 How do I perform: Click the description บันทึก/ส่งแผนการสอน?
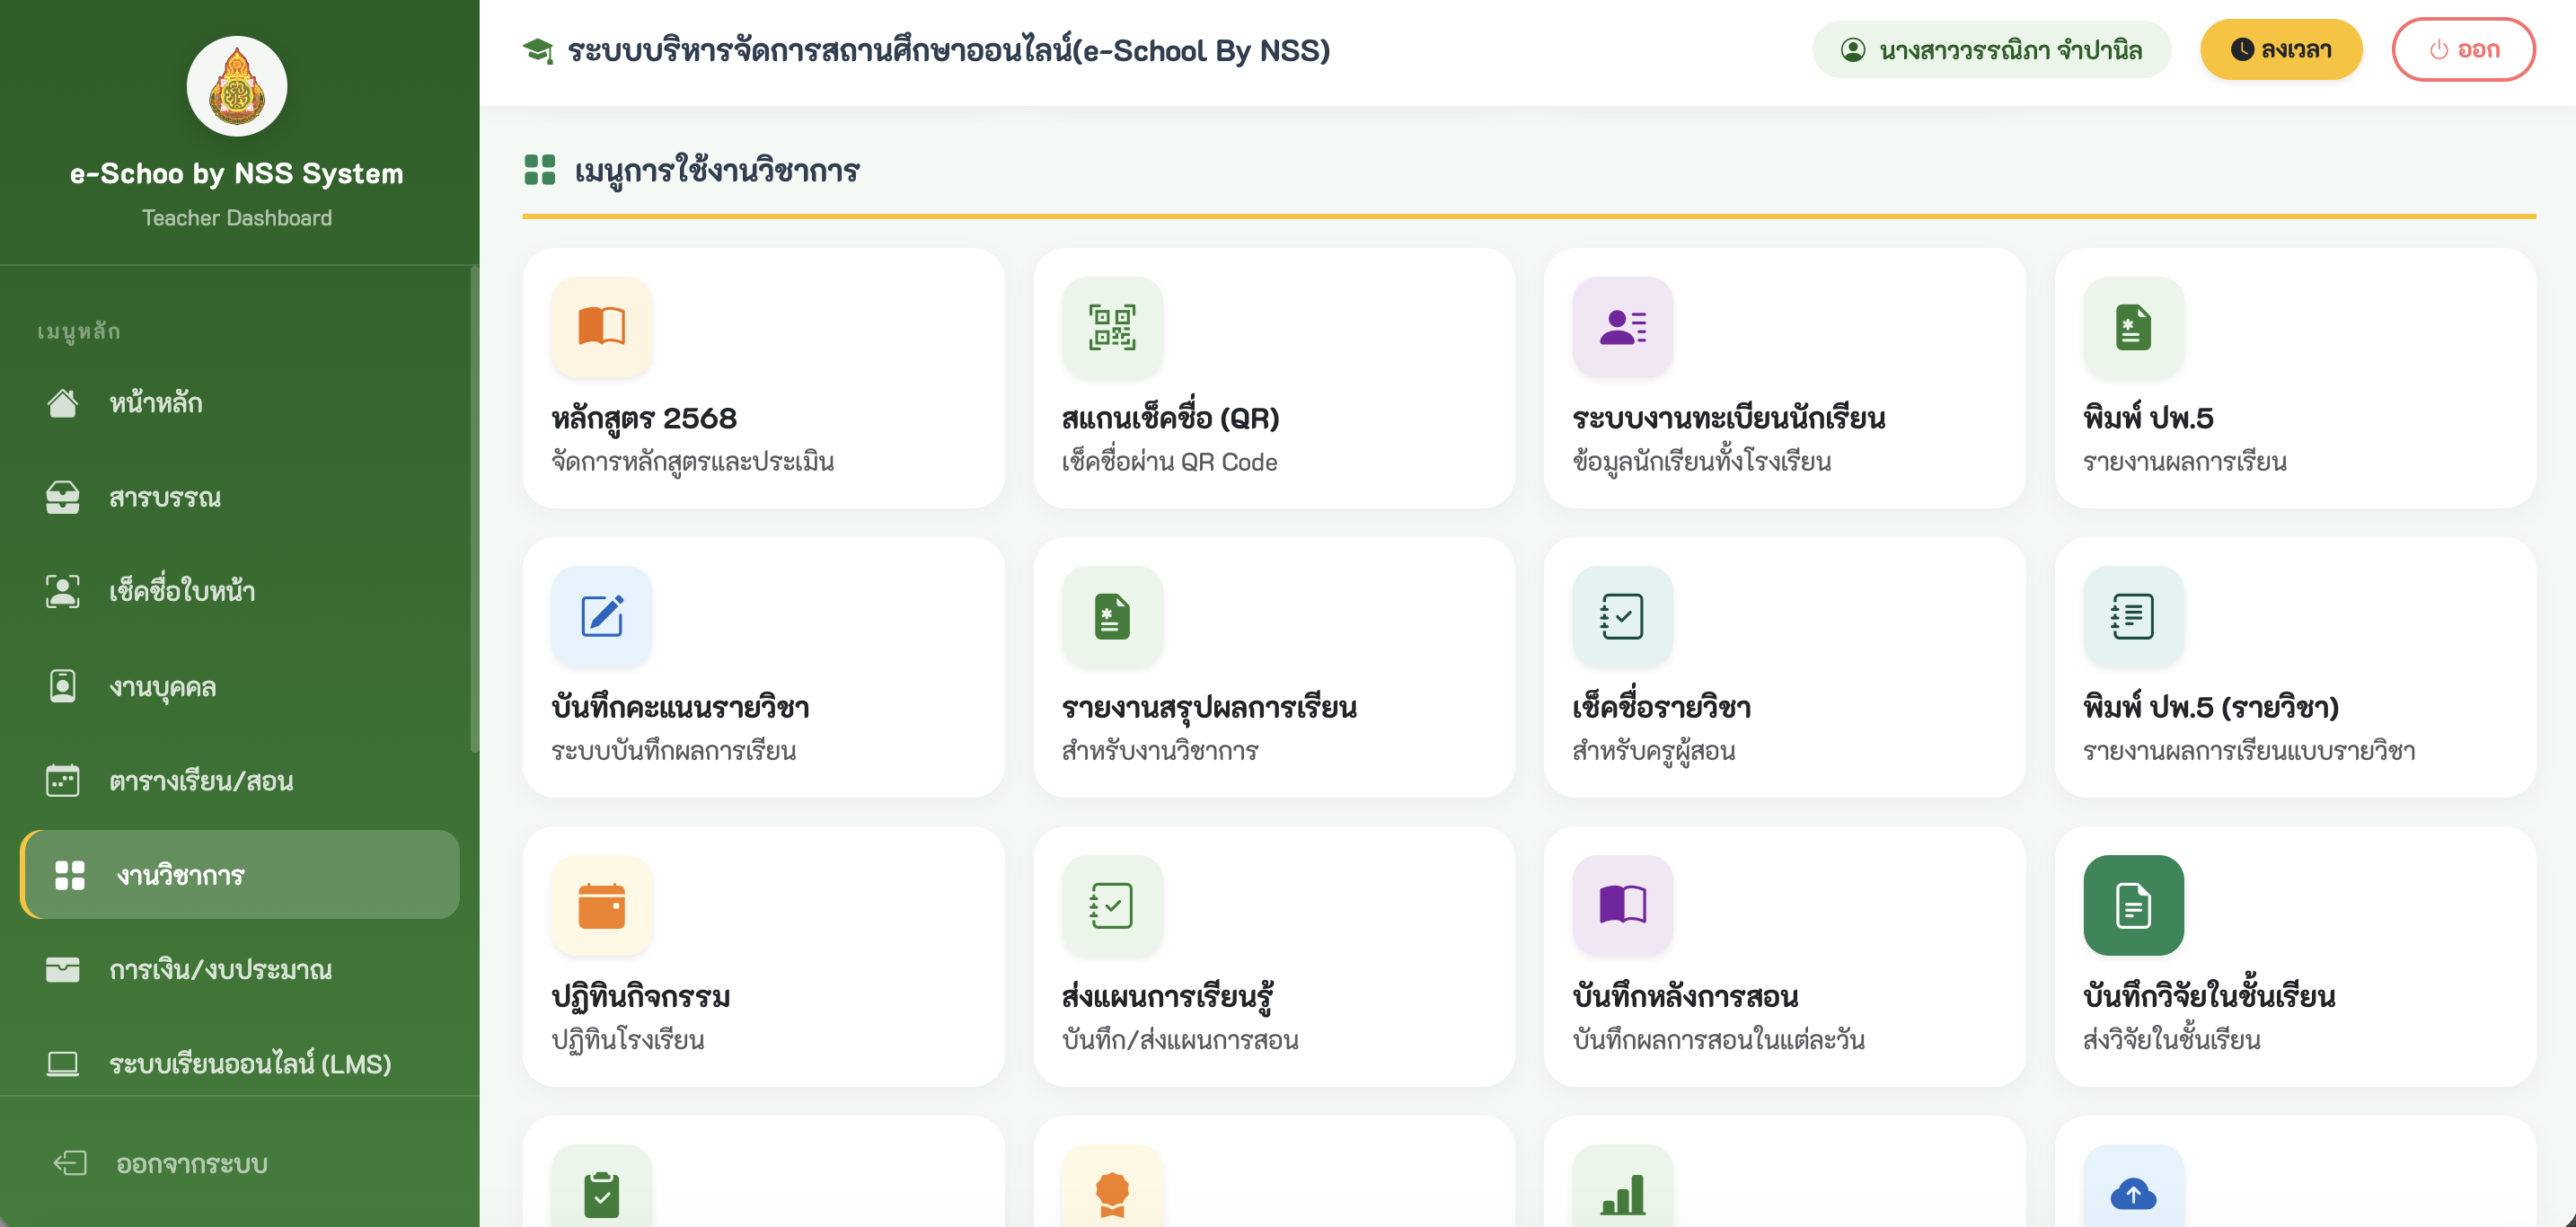click(1181, 1040)
